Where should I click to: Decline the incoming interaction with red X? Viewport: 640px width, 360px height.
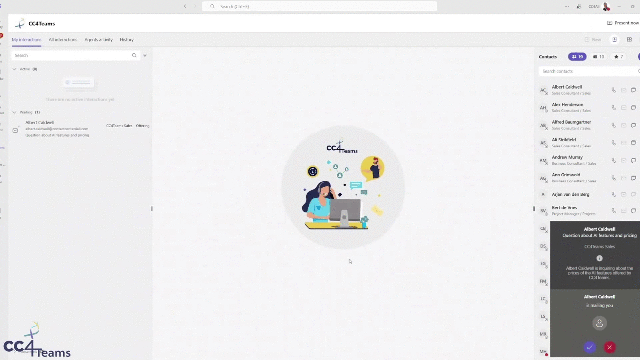point(609,347)
